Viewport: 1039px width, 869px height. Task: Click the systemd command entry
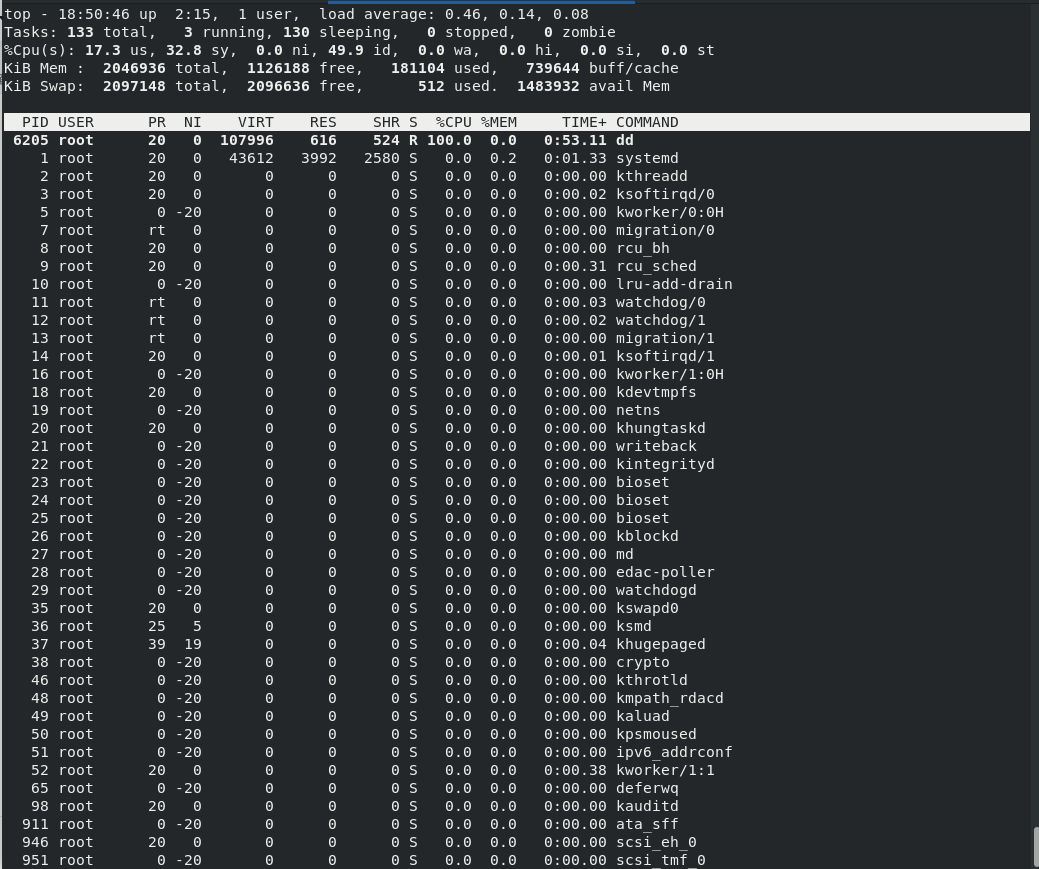point(647,158)
